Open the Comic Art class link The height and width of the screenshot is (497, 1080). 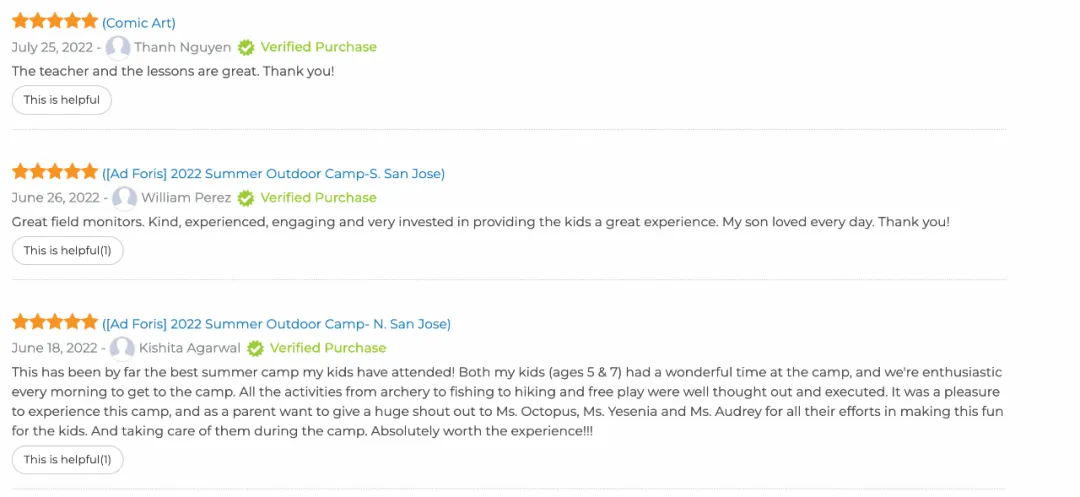(139, 23)
